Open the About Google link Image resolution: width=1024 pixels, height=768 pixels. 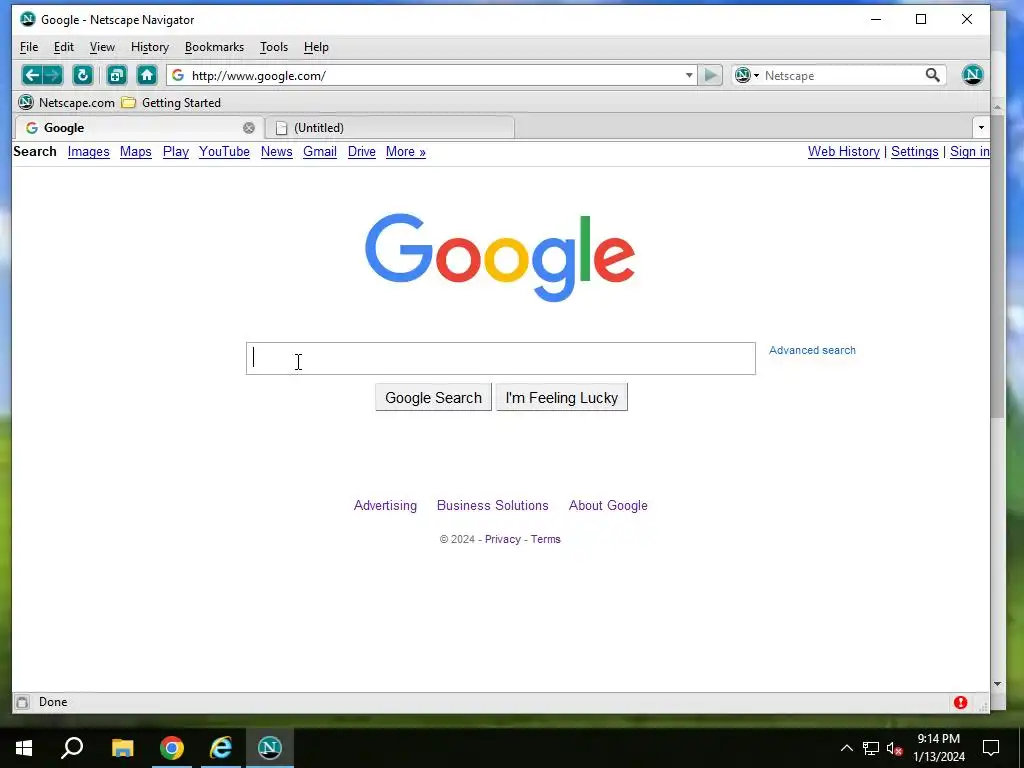coord(608,505)
